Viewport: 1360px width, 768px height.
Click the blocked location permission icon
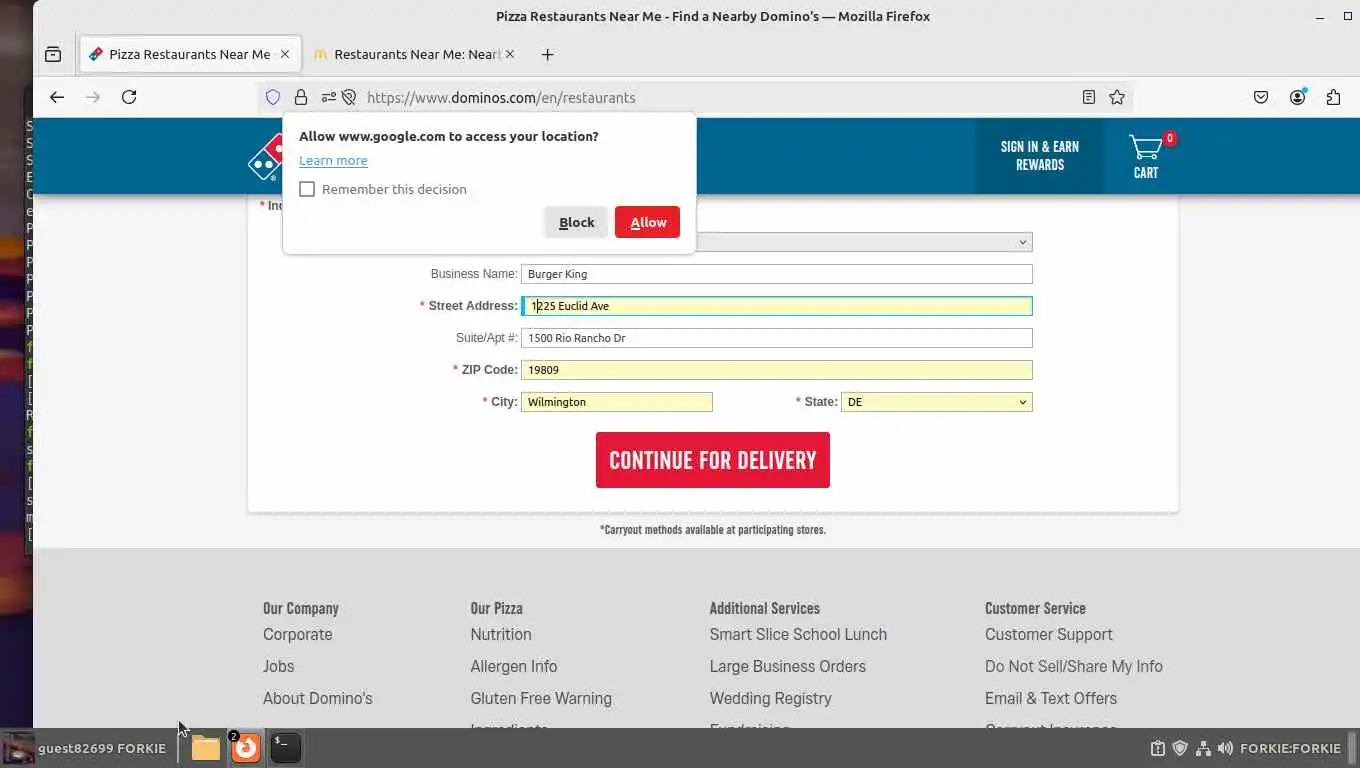(x=349, y=97)
